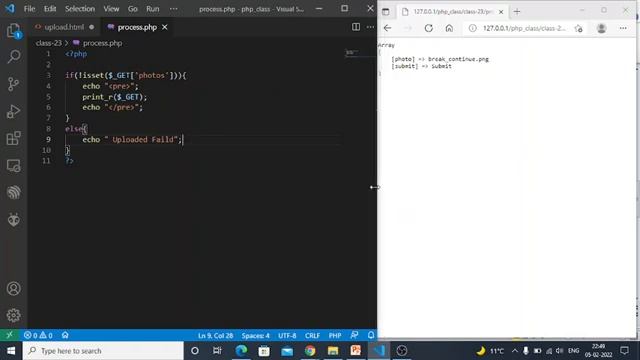Open the File menu
This screenshot has width=640, height=360.
tap(29, 9)
